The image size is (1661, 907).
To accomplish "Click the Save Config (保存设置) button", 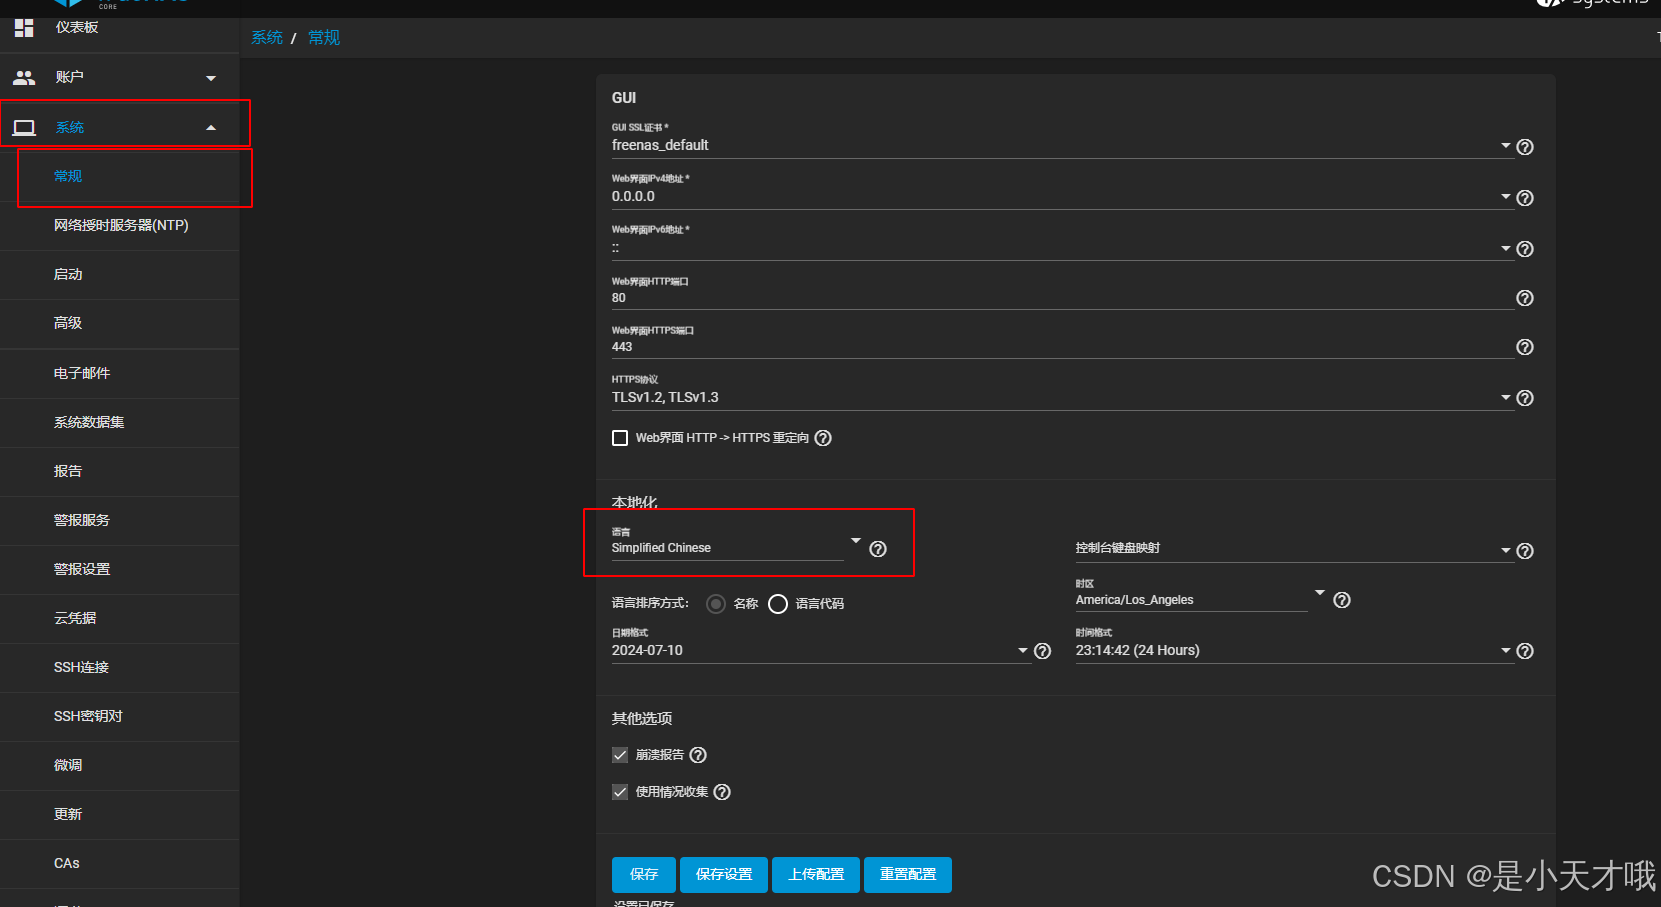I will tap(724, 875).
